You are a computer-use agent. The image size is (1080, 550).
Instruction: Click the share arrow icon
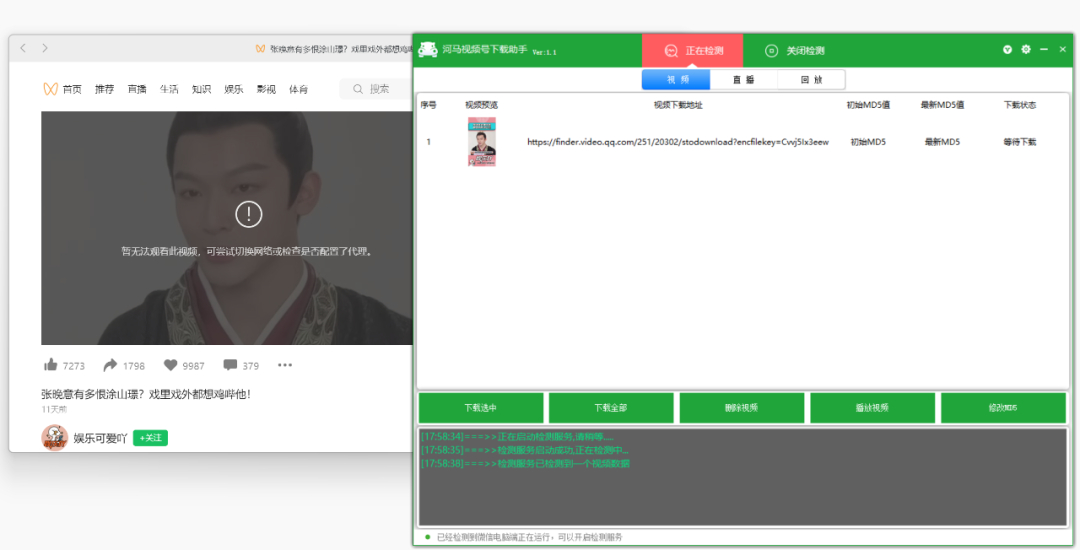110,365
